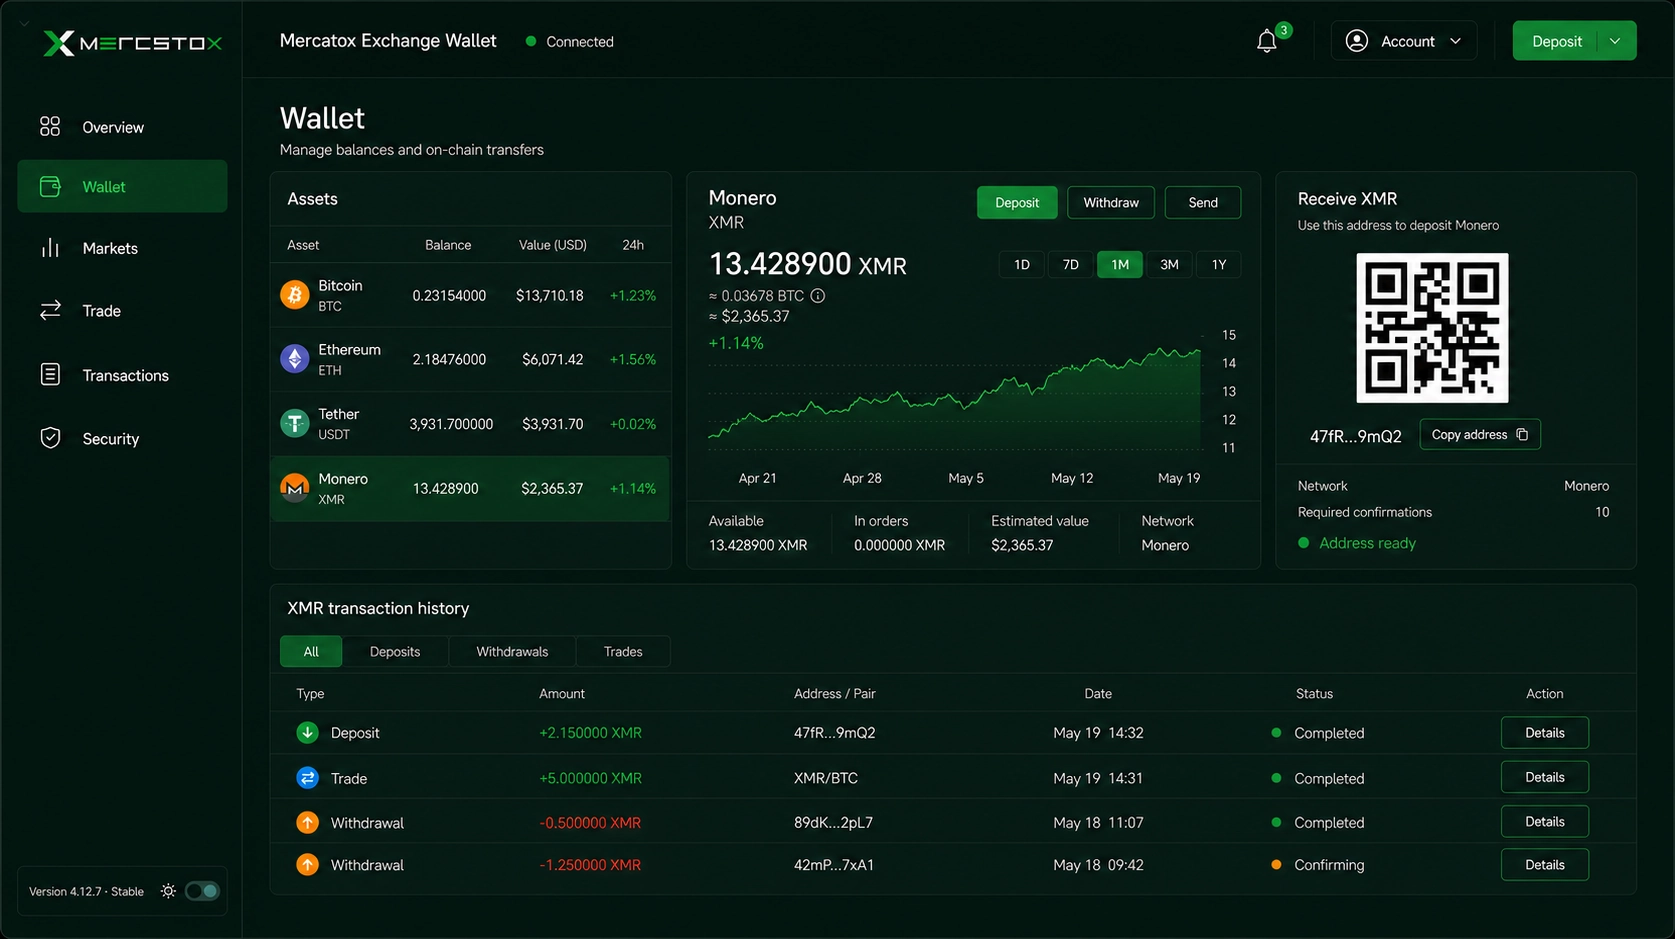The image size is (1675, 939).
Task: Click the blue Trade swap icon in history
Action: point(307,777)
